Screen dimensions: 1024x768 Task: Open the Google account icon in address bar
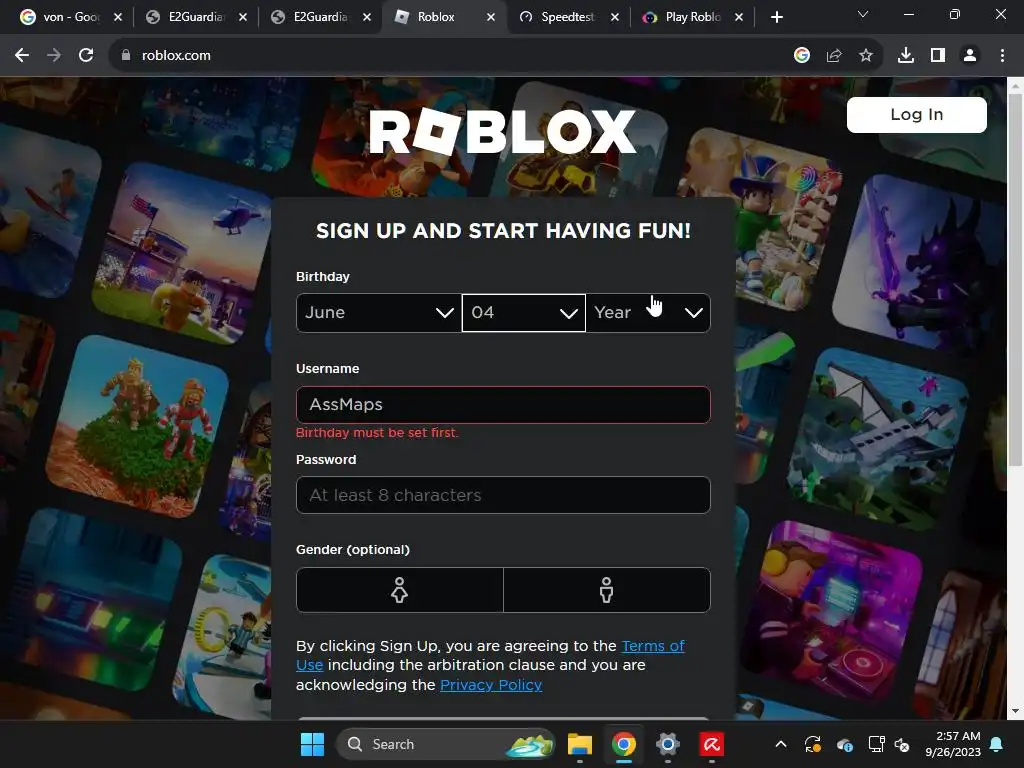[x=802, y=56]
